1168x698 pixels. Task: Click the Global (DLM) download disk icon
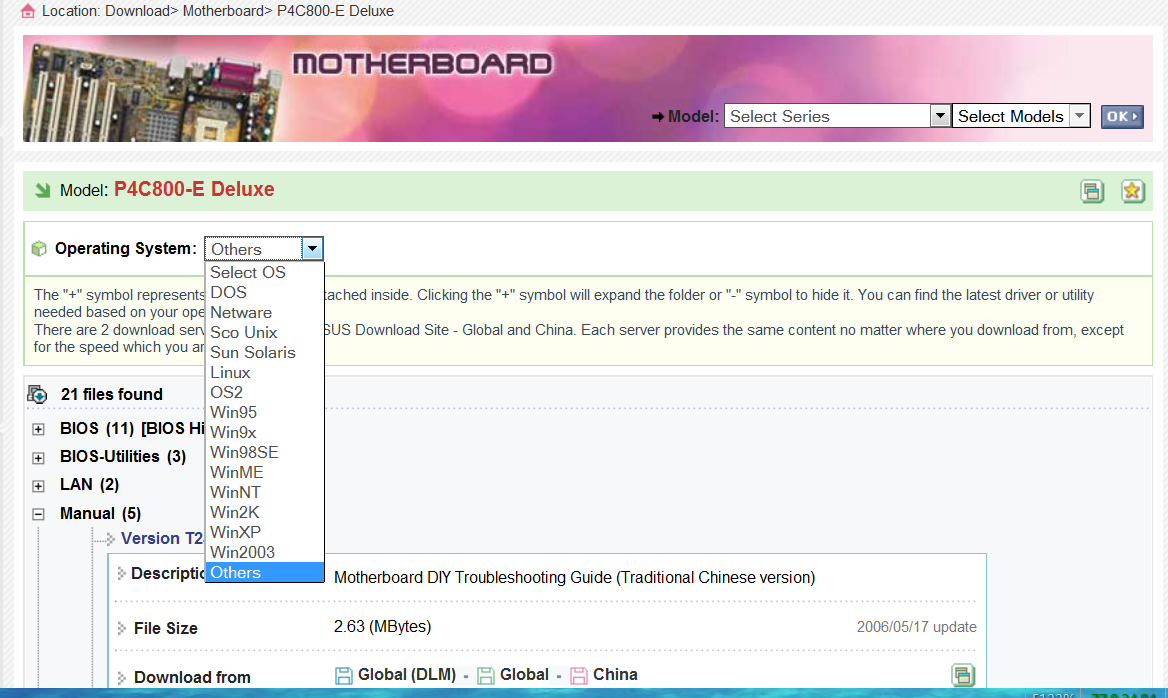coord(343,676)
